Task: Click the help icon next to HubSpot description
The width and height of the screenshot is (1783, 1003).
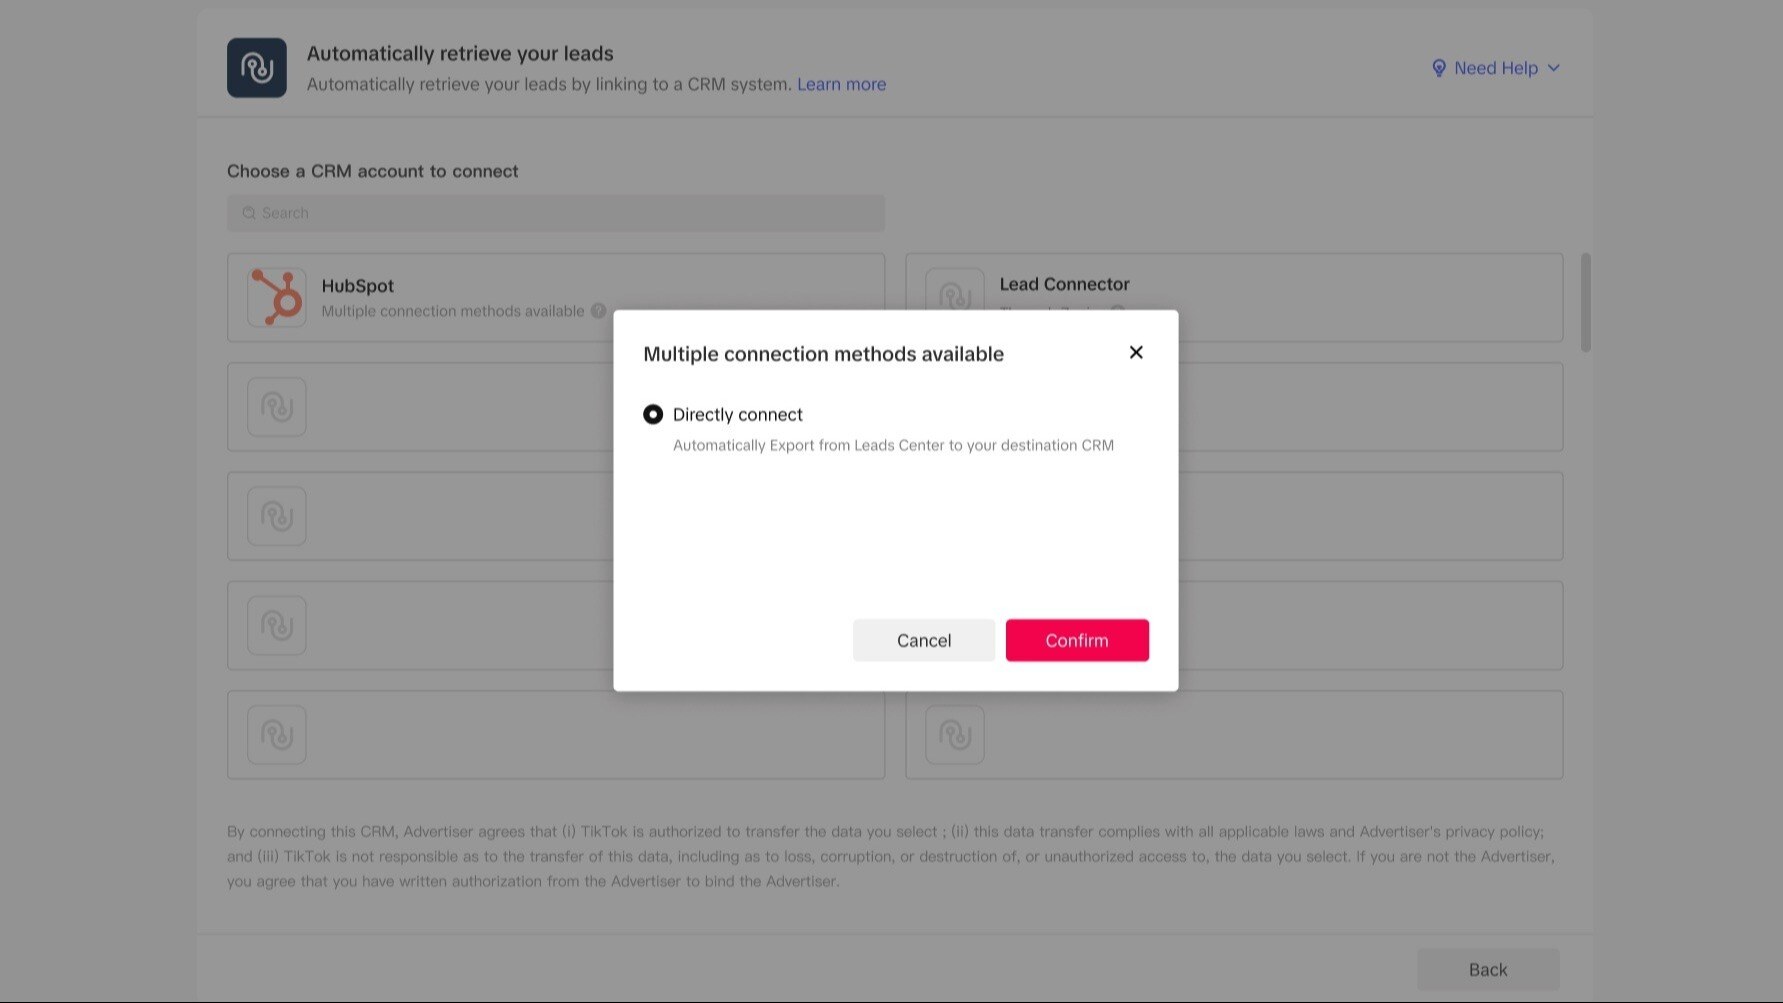Action: coord(598,311)
